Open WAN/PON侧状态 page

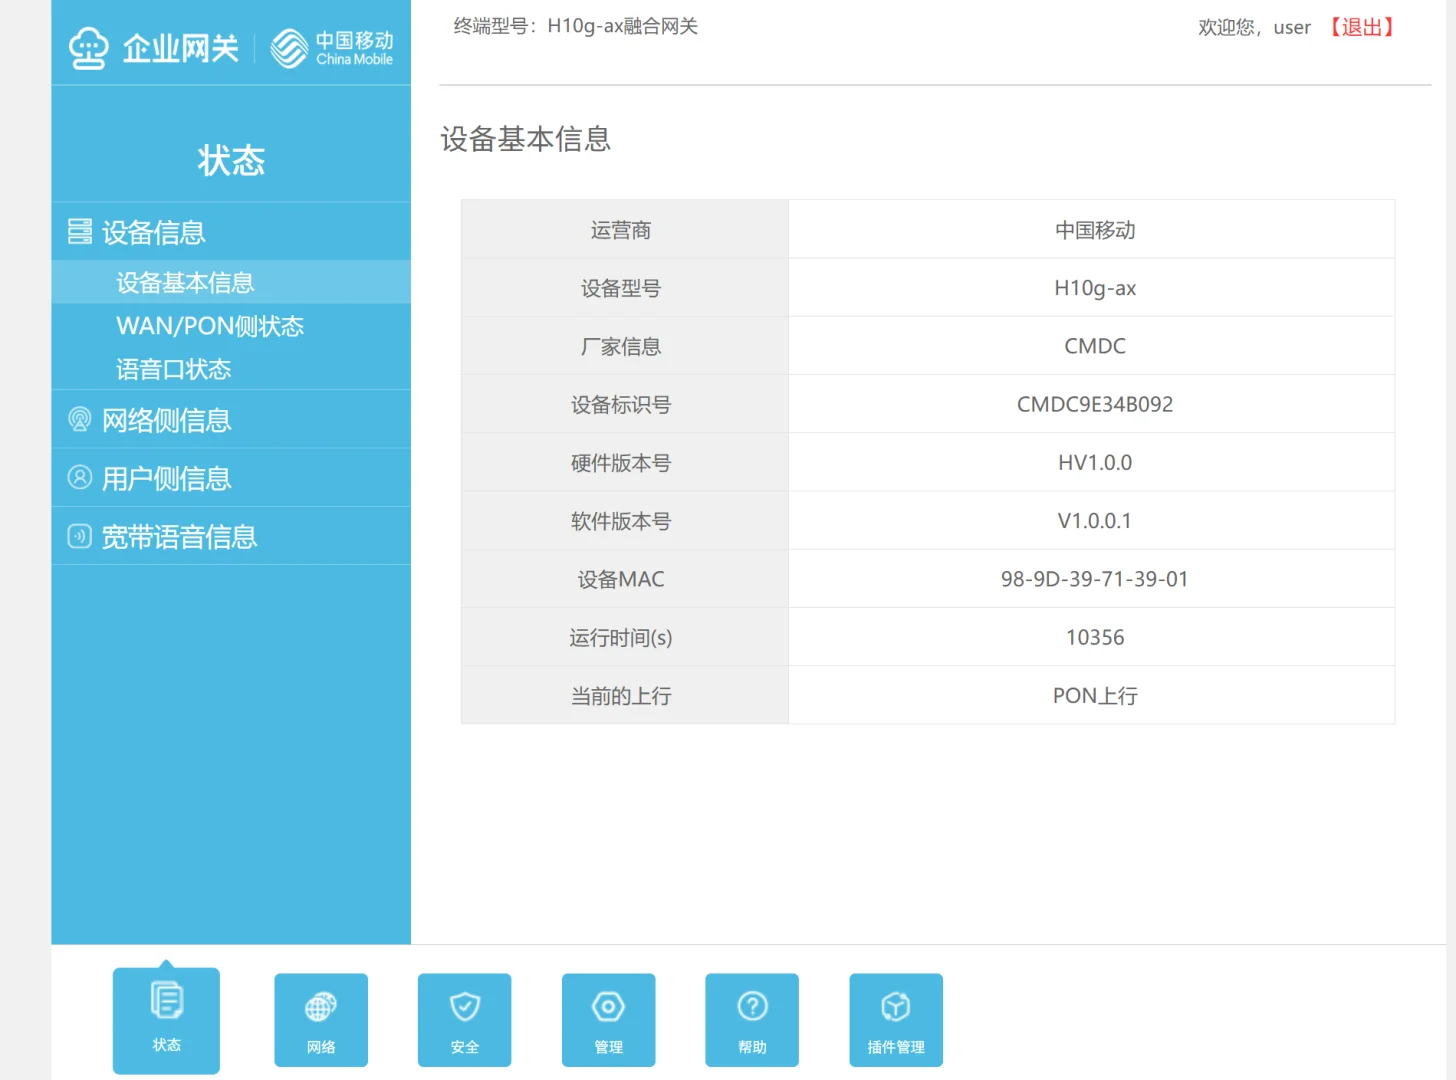pyautogui.click(x=209, y=325)
